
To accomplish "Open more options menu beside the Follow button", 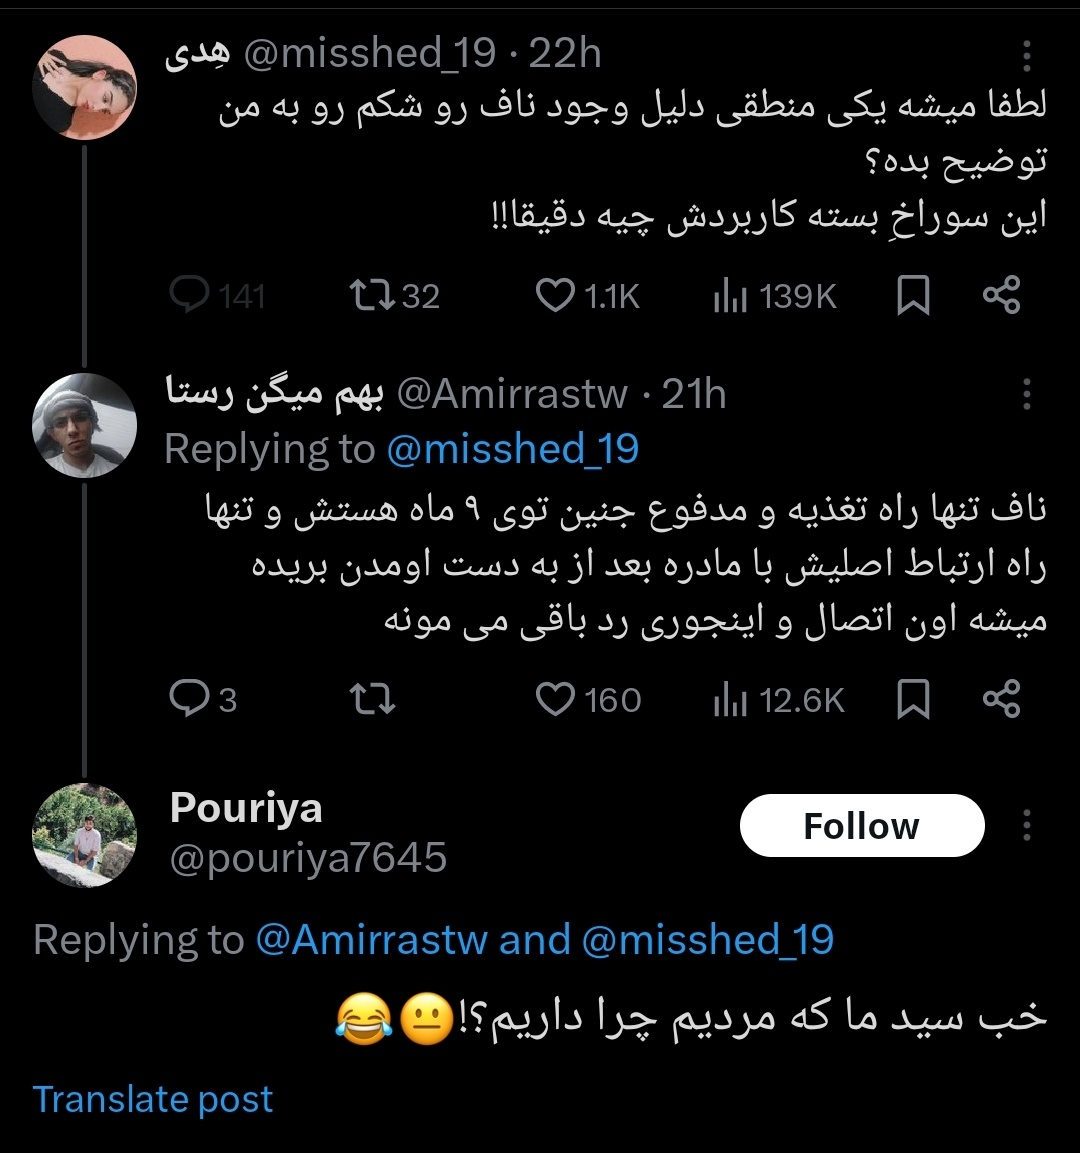I will click(1026, 826).
